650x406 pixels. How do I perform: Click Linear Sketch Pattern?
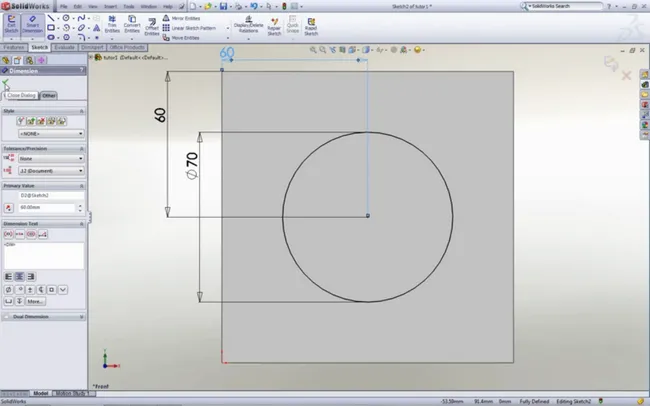(189, 28)
